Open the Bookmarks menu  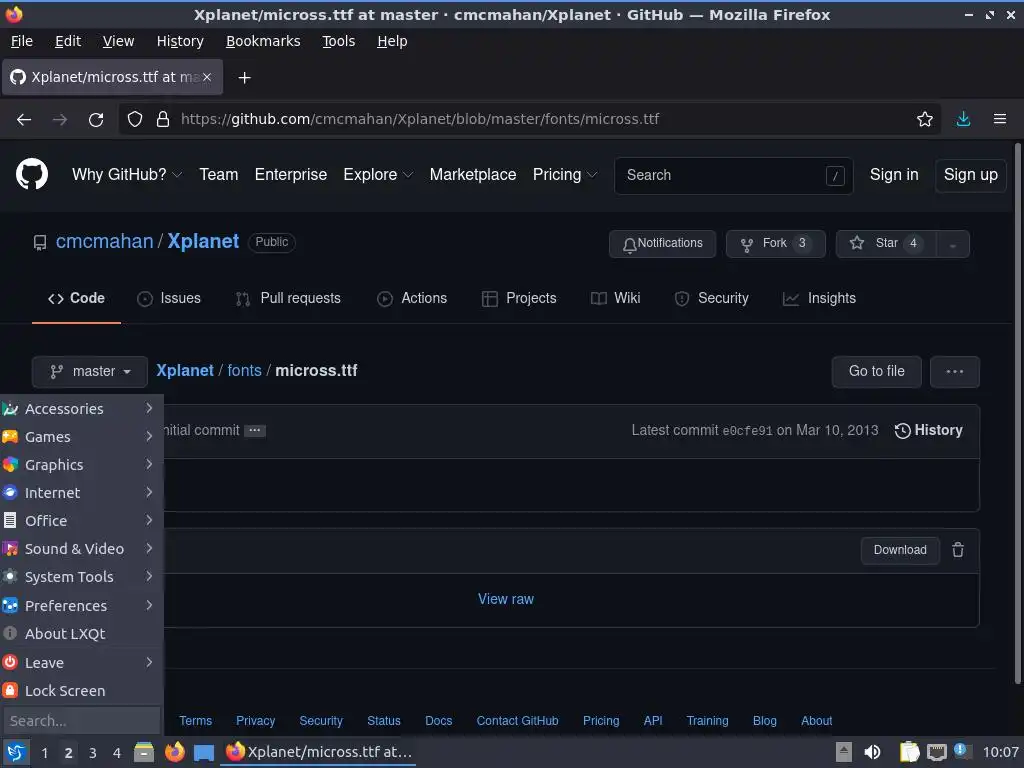263,41
